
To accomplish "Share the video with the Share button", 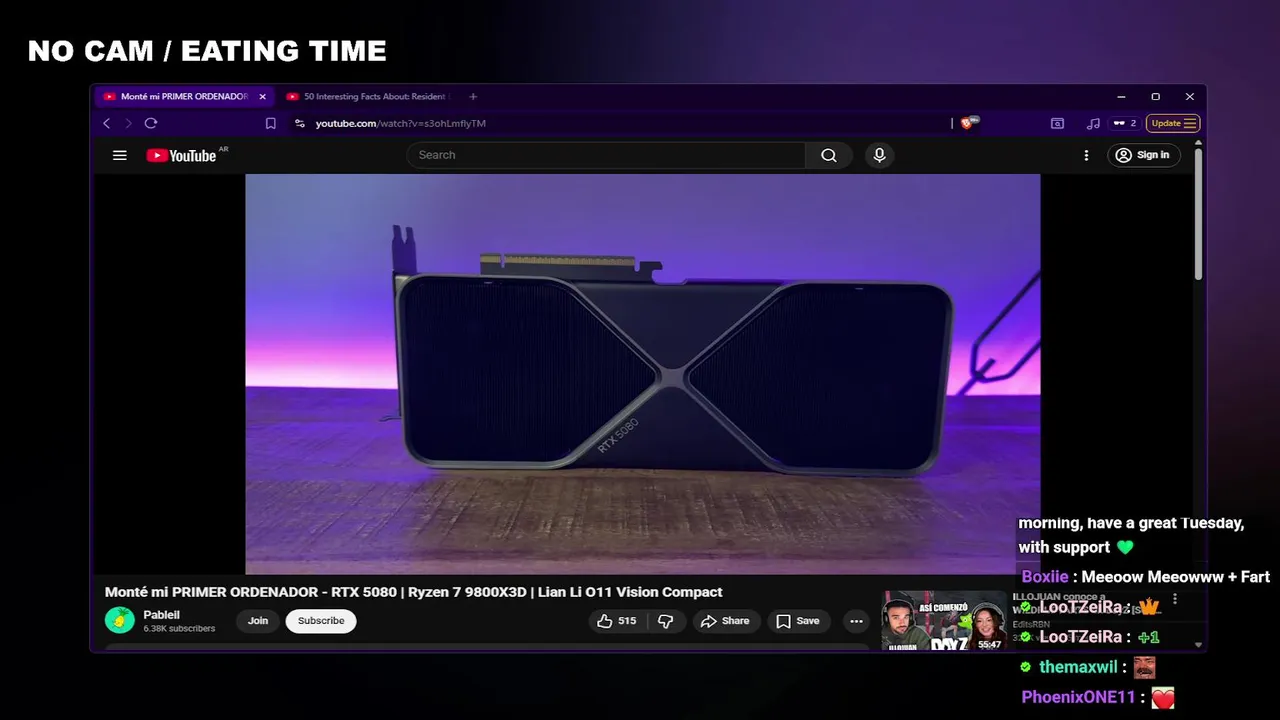I will tap(725, 621).
